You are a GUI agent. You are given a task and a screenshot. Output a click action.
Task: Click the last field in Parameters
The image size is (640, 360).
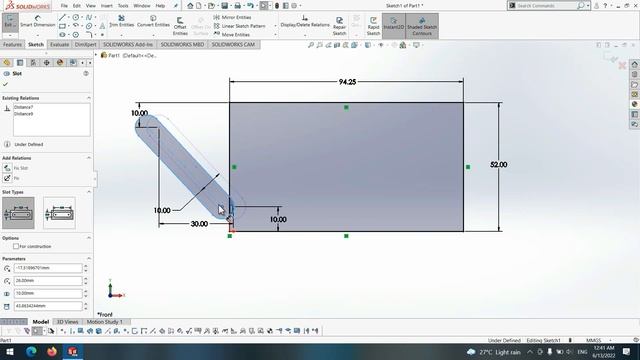(x=48, y=306)
